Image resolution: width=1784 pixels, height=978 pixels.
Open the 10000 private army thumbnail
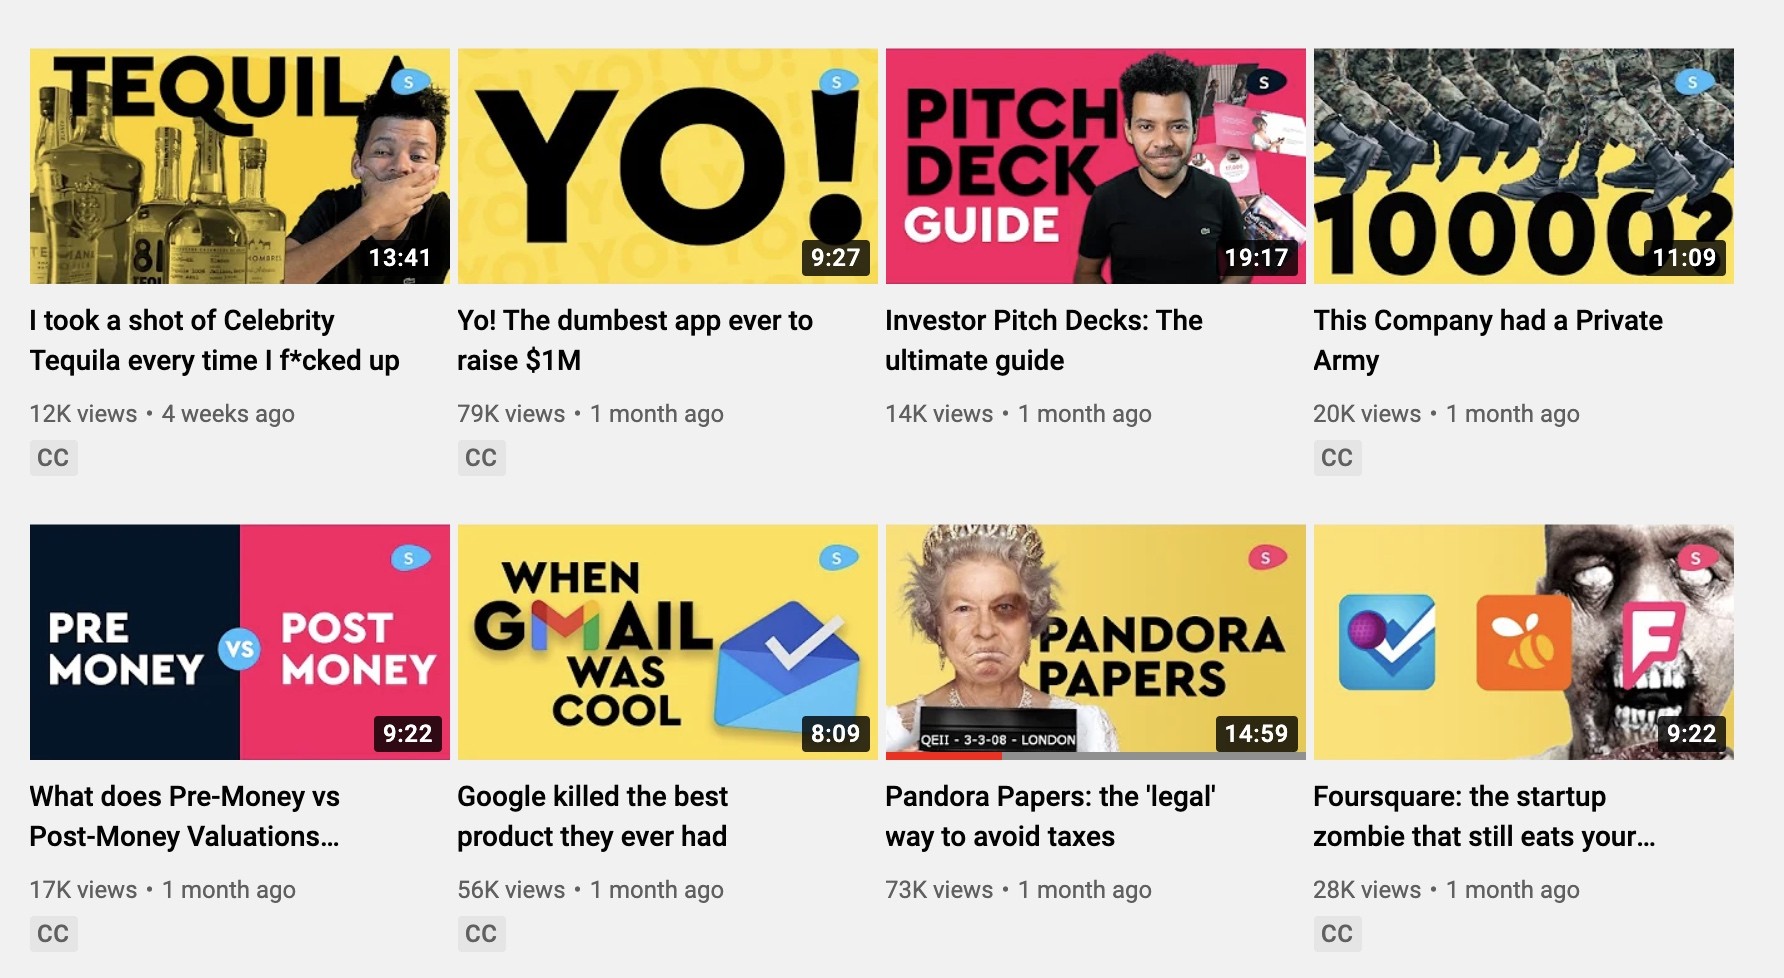tap(1523, 166)
